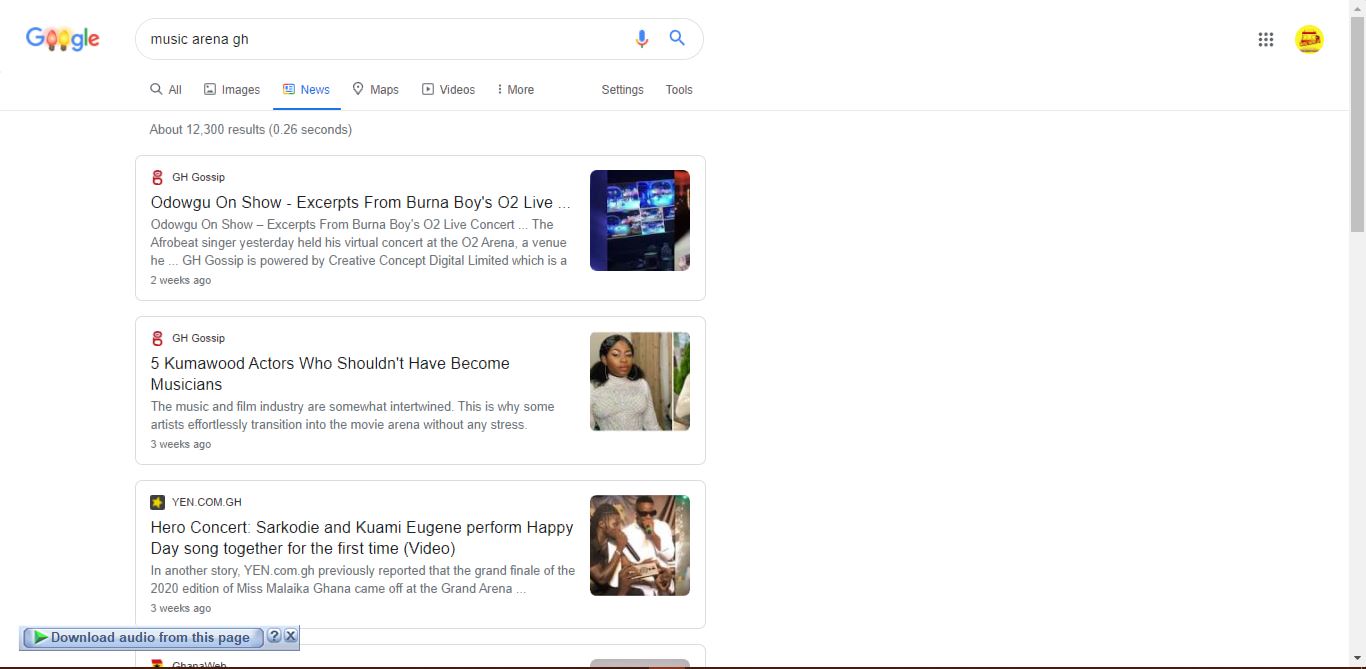Screen dimensions: 1366x669
Task: Click GH Gossip source name on Kumawood result
Action: click(198, 338)
